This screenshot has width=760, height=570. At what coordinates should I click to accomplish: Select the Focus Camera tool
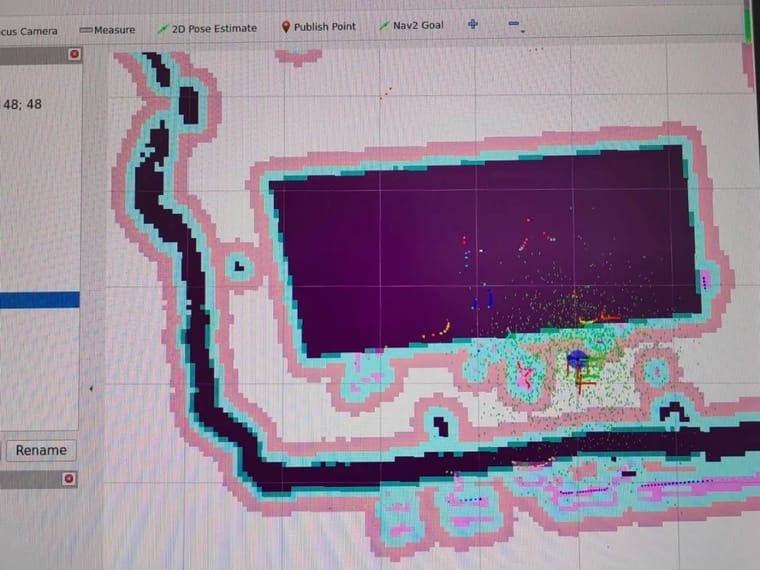point(28,31)
